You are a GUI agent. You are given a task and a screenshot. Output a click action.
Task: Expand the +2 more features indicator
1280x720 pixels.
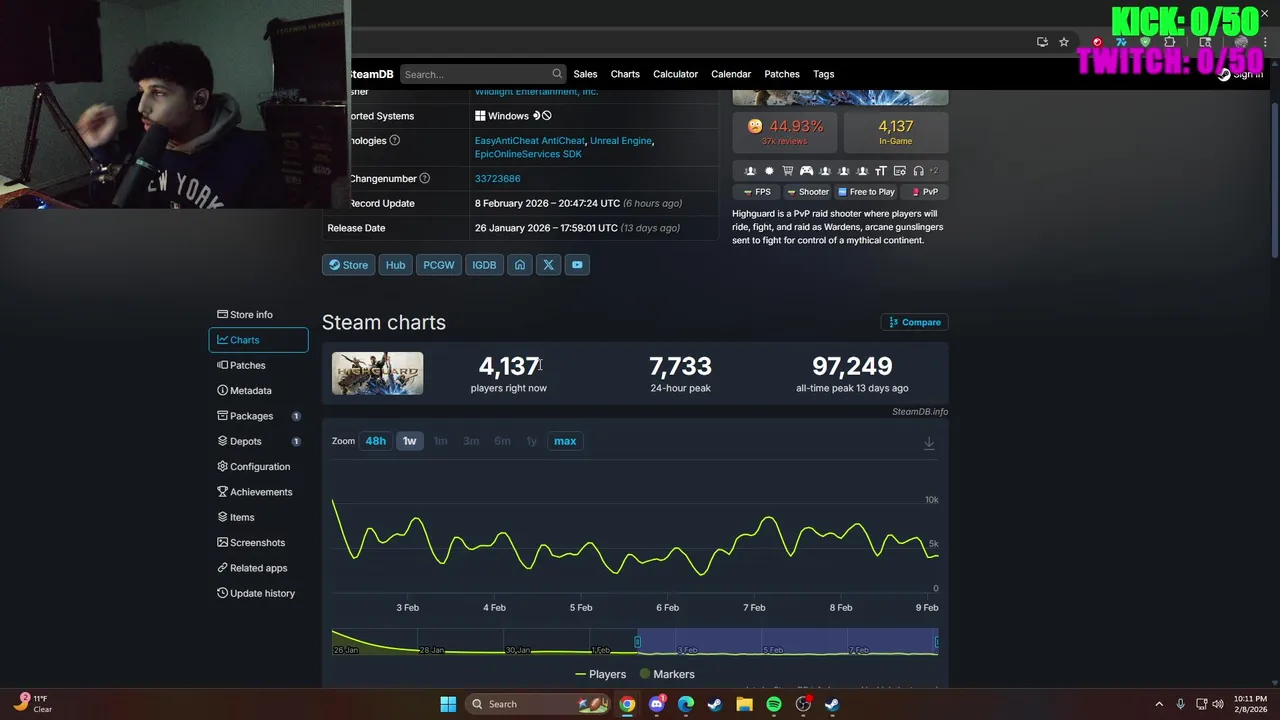click(x=934, y=171)
